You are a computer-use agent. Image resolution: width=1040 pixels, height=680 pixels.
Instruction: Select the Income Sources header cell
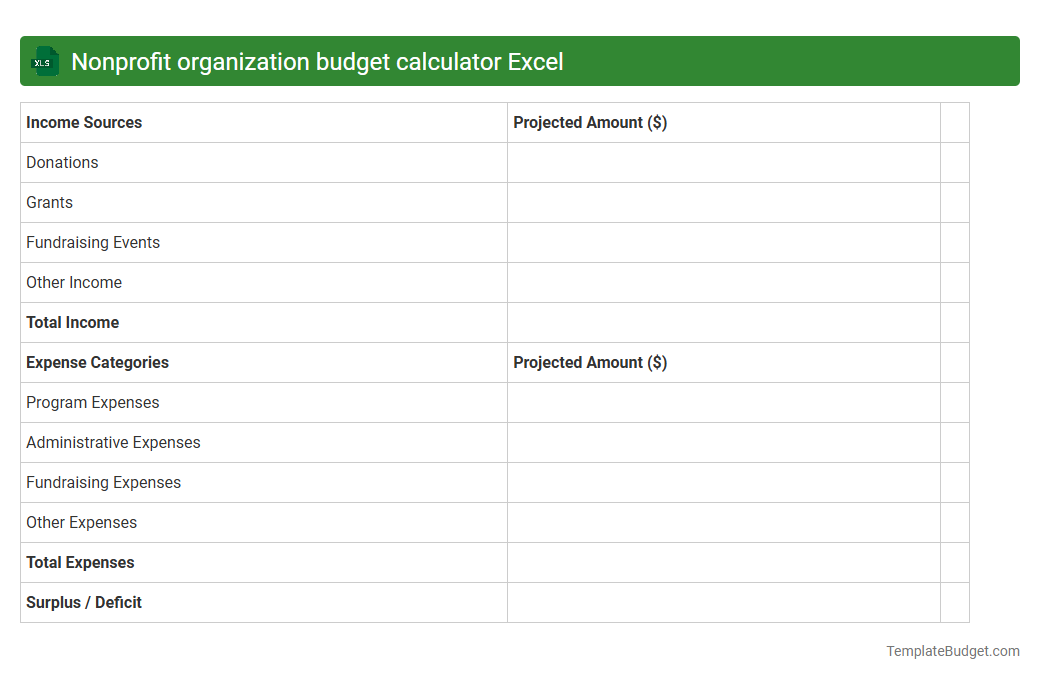click(84, 122)
